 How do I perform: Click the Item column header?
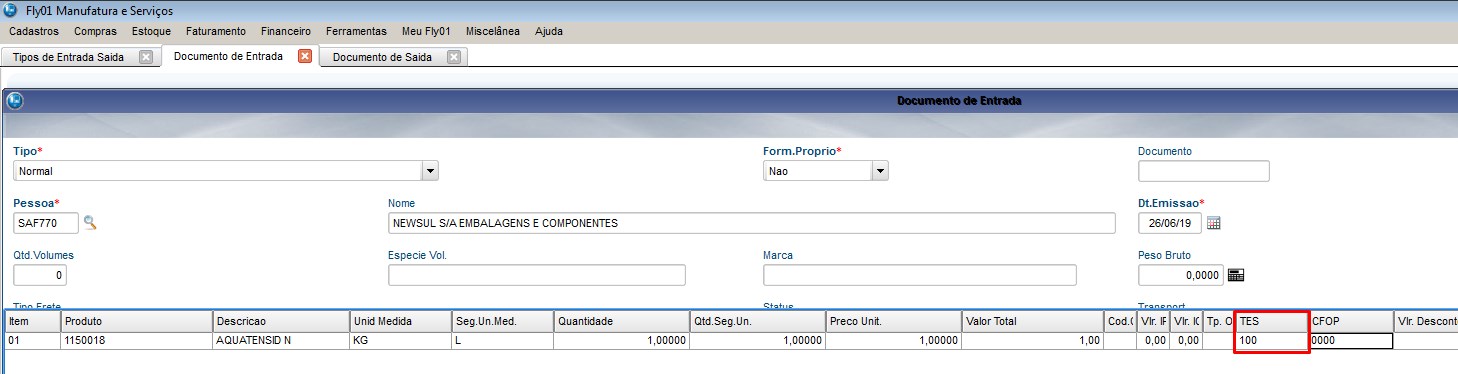click(32, 322)
